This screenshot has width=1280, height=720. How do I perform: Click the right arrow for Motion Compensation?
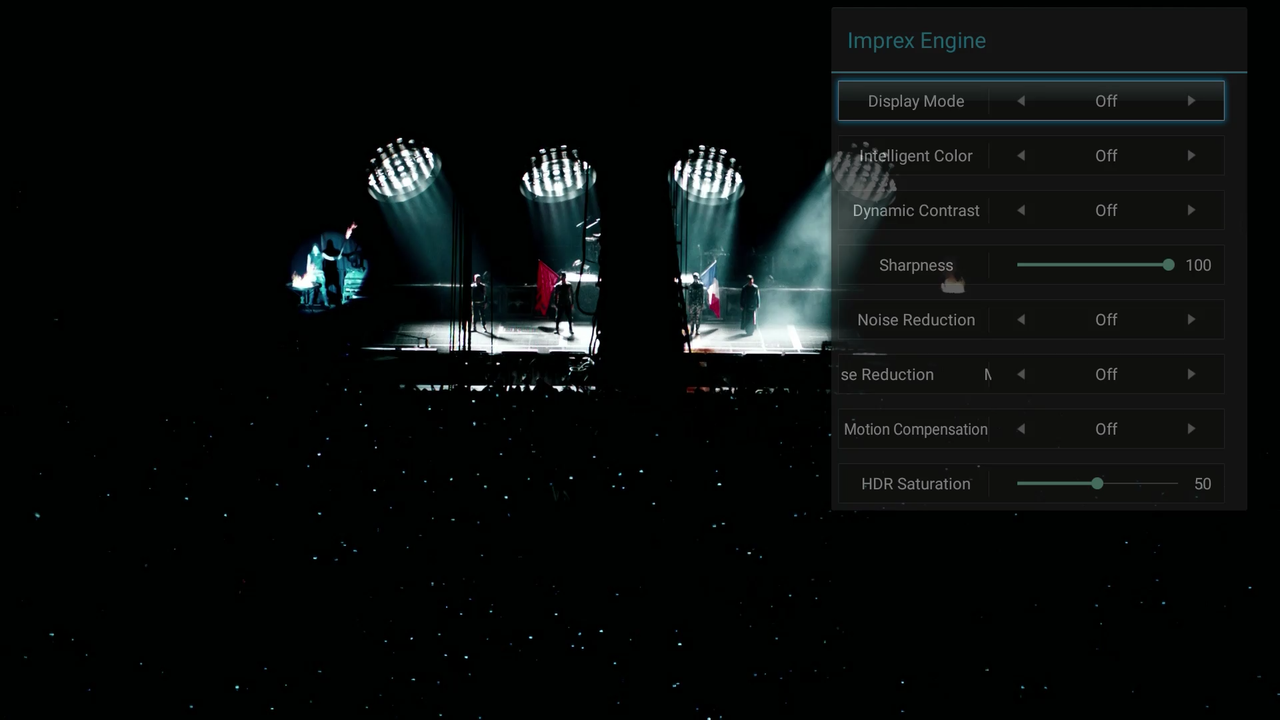coord(1191,429)
